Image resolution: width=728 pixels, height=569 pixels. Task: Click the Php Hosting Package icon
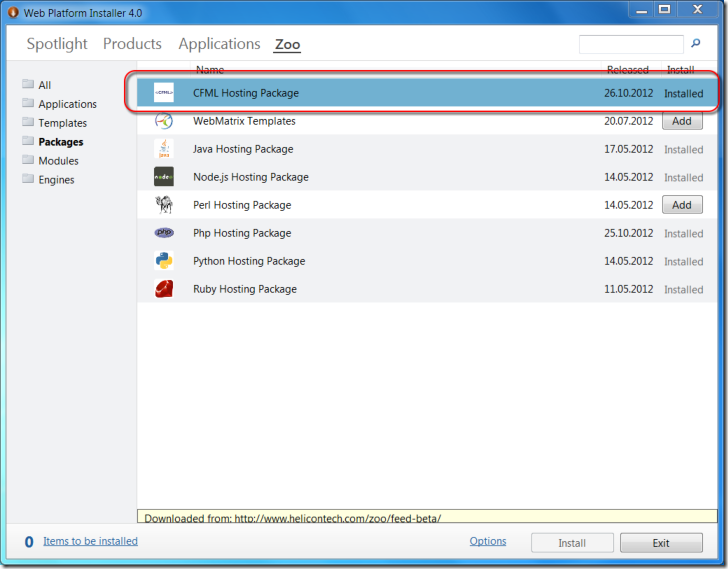pyautogui.click(x=164, y=233)
